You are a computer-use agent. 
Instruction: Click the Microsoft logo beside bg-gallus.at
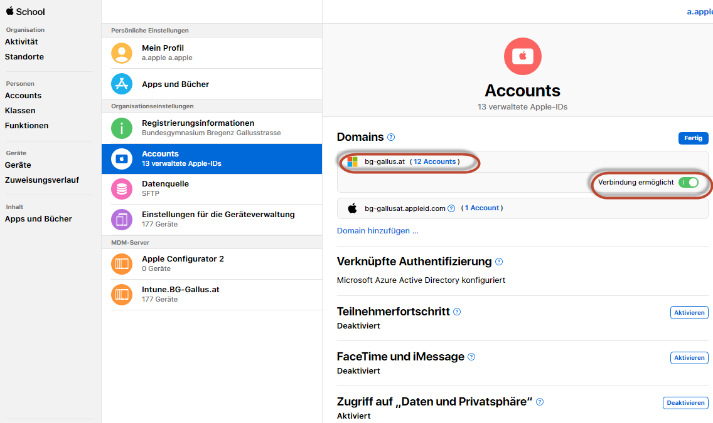tap(352, 162)
